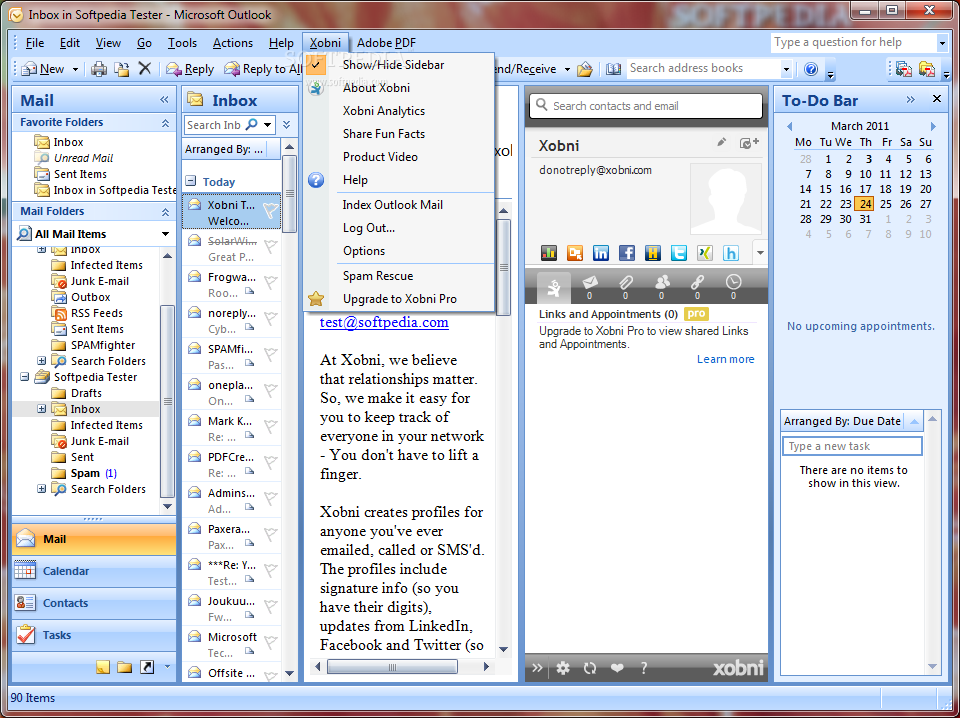Click the Hoovers yellow H icon
The height and width of the screenshot is (718, 960).
(653, 252)
